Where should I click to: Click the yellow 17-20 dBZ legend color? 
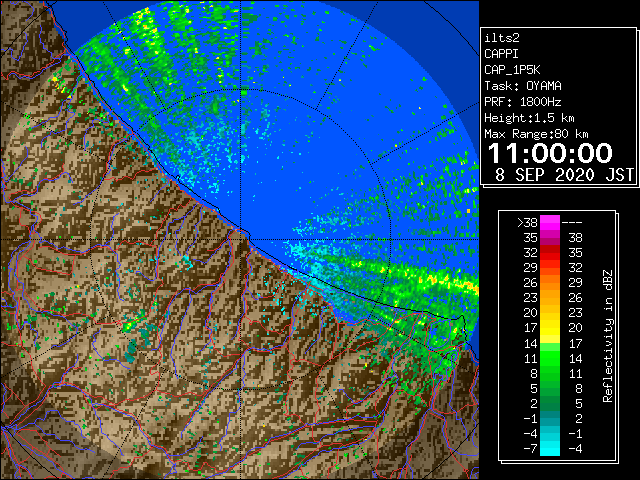point(550,328)
